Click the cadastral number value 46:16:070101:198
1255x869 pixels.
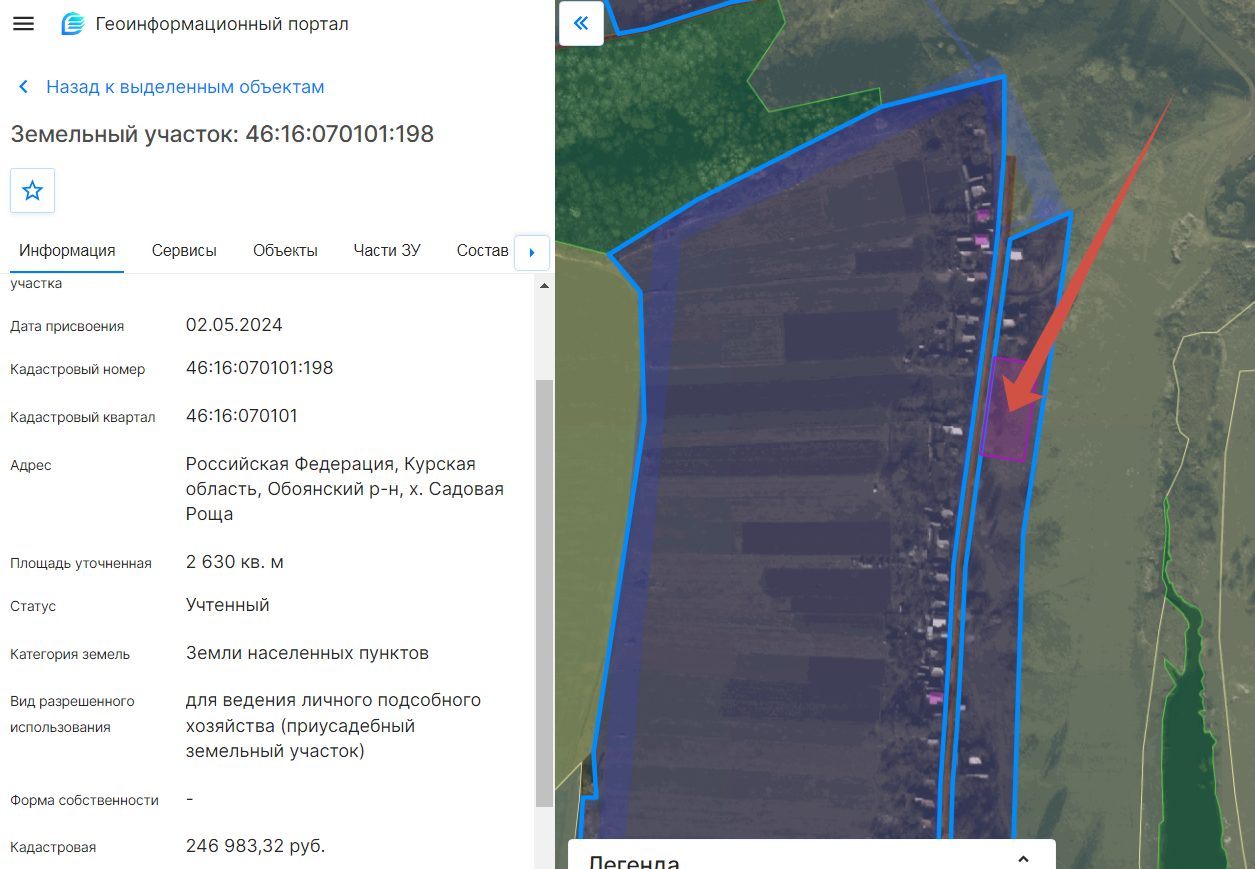[260, 368]
